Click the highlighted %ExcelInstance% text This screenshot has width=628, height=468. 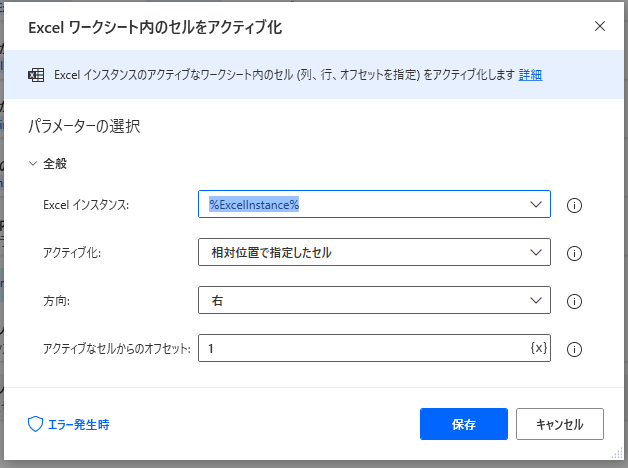(254, 205)
